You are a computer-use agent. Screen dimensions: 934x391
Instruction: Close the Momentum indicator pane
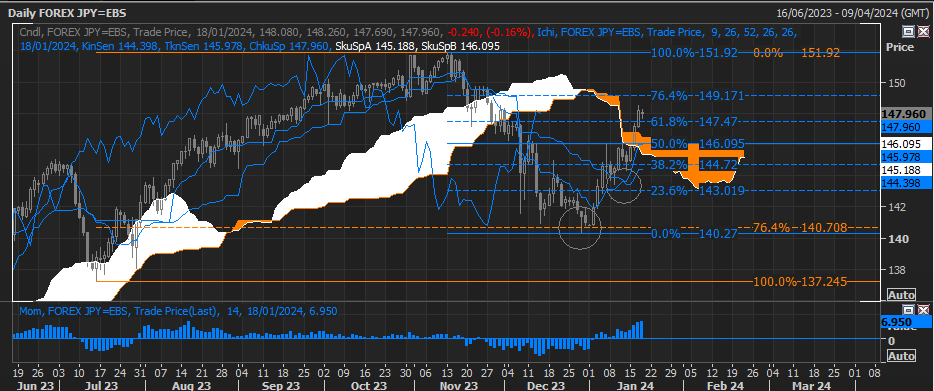coord(923,309)
